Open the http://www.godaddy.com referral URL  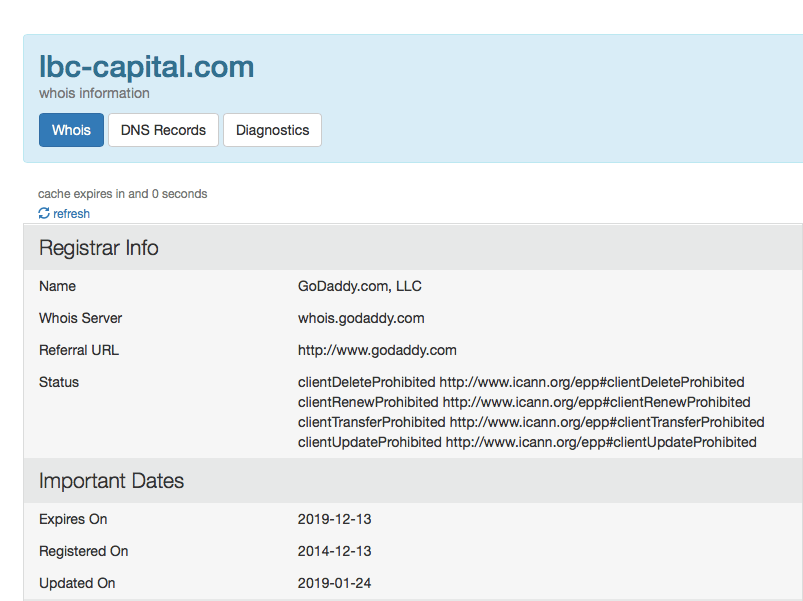pyautogui.click(x=377, y=350)
